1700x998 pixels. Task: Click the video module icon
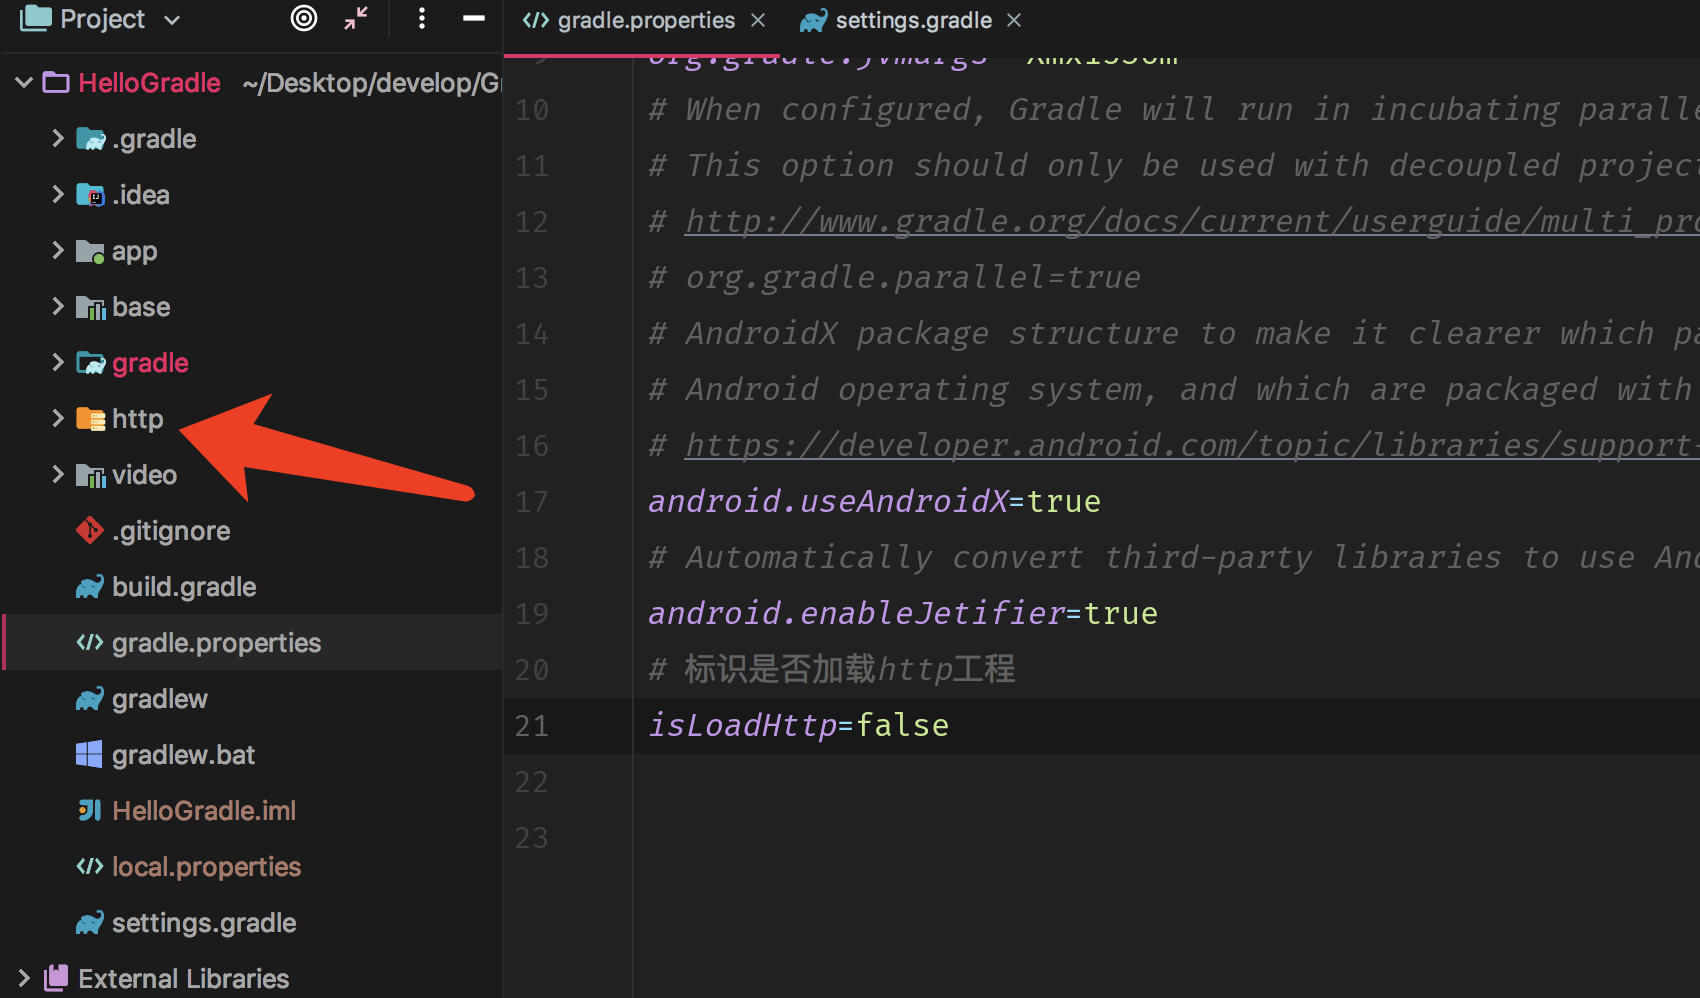(x=91, y=475)
